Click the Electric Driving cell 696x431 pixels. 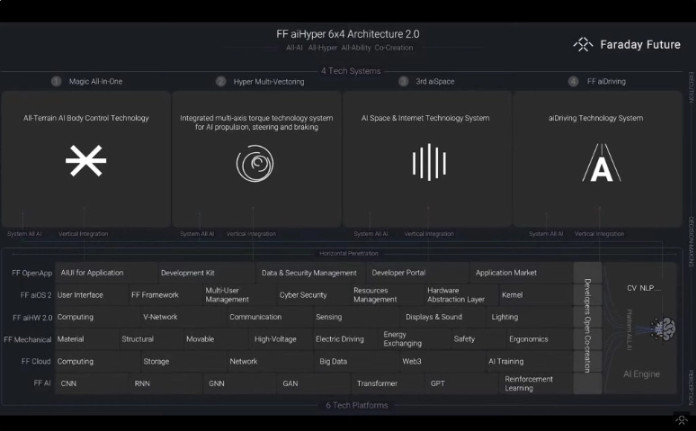345,340
